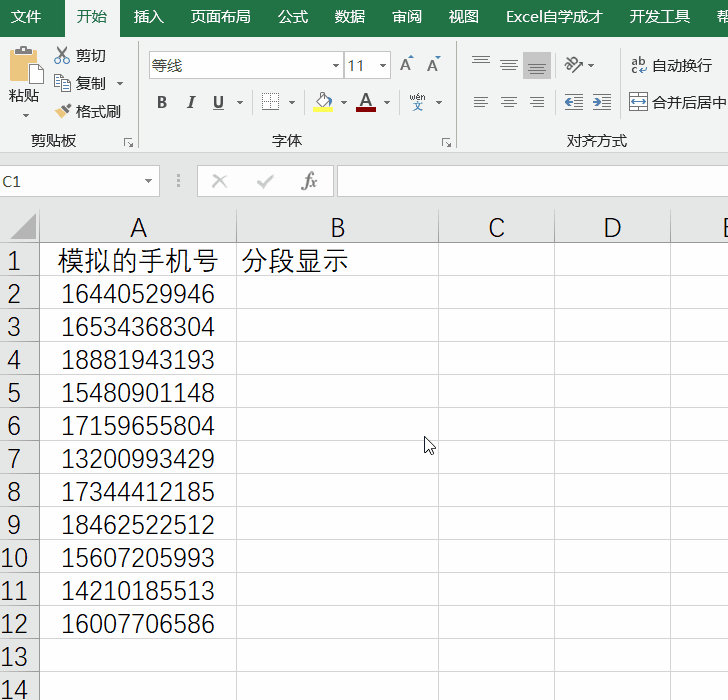Enable wrap text (自动换行)

coord(671,65)
